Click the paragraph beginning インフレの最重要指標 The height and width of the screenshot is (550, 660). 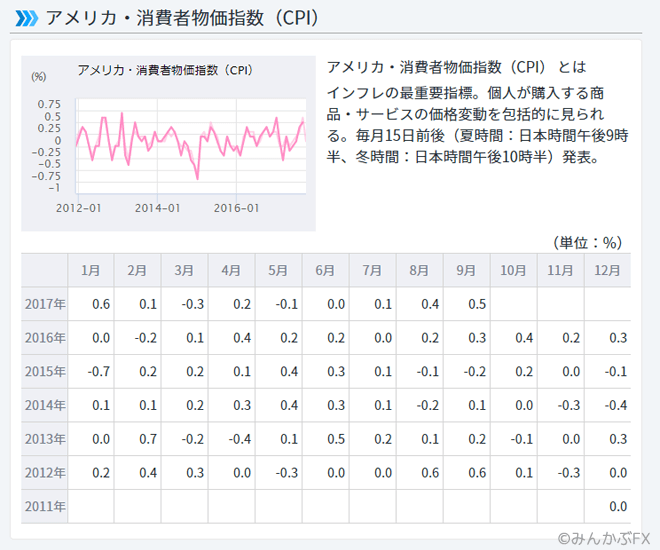[477, 125]
